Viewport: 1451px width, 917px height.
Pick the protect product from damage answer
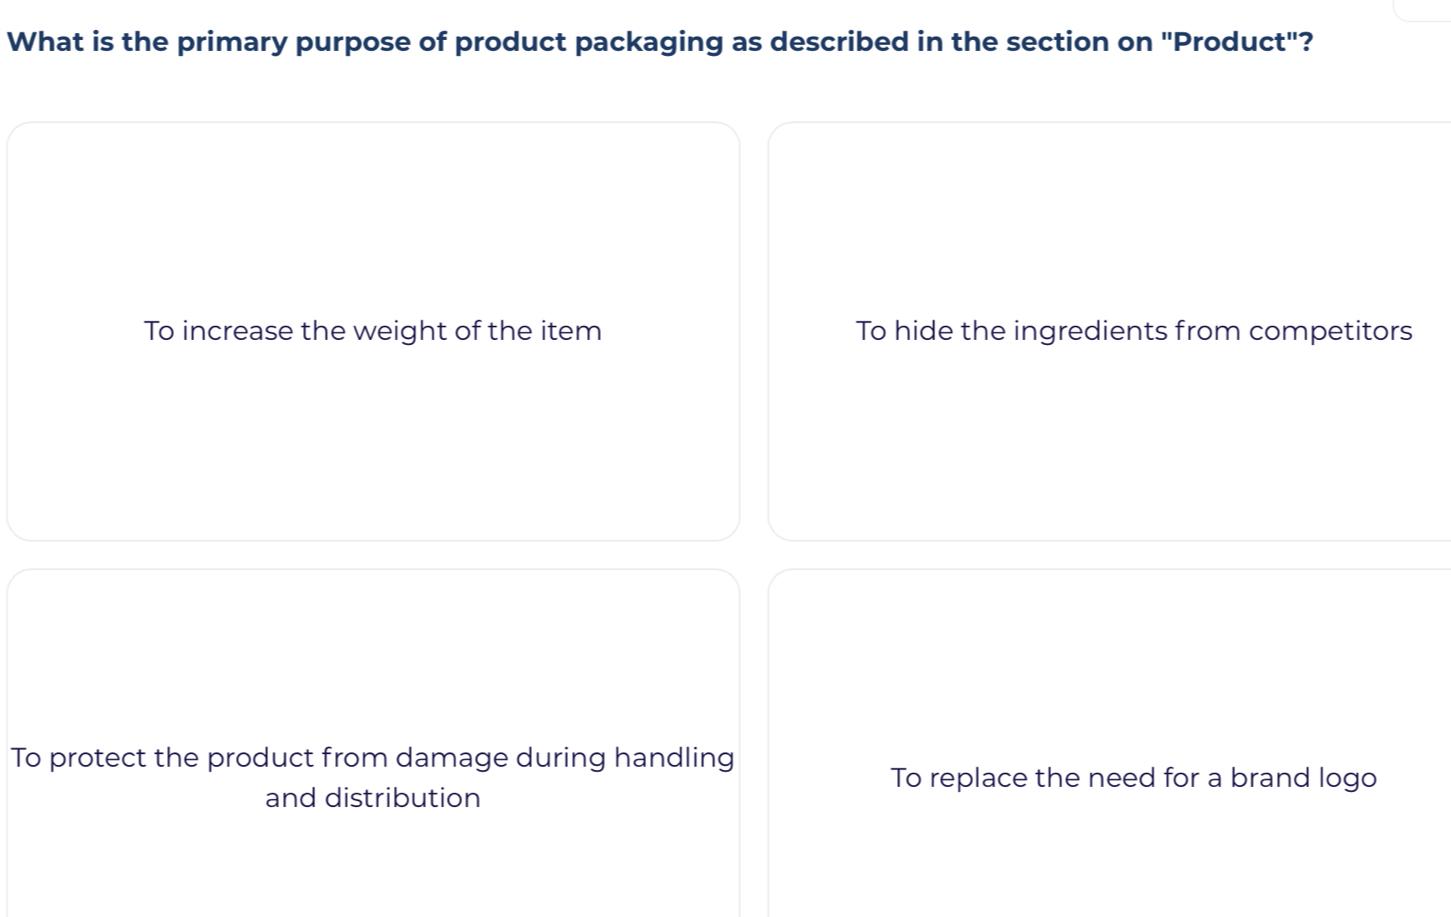(x=373, y=777)
